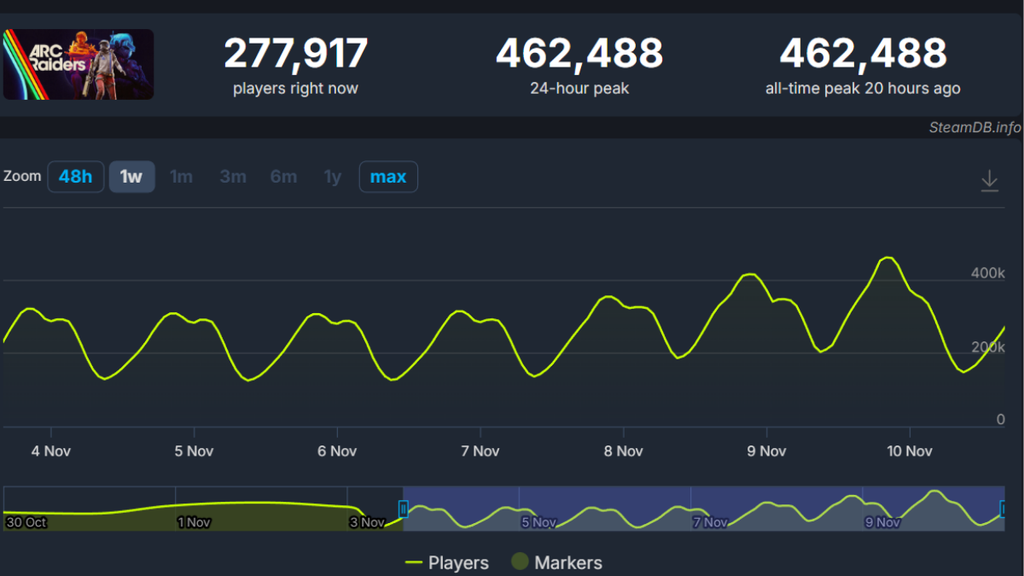The height and width of the screenshot is (576, 1024).
Task: Click the 24-hour peak figure
Action: click(579, 53)
